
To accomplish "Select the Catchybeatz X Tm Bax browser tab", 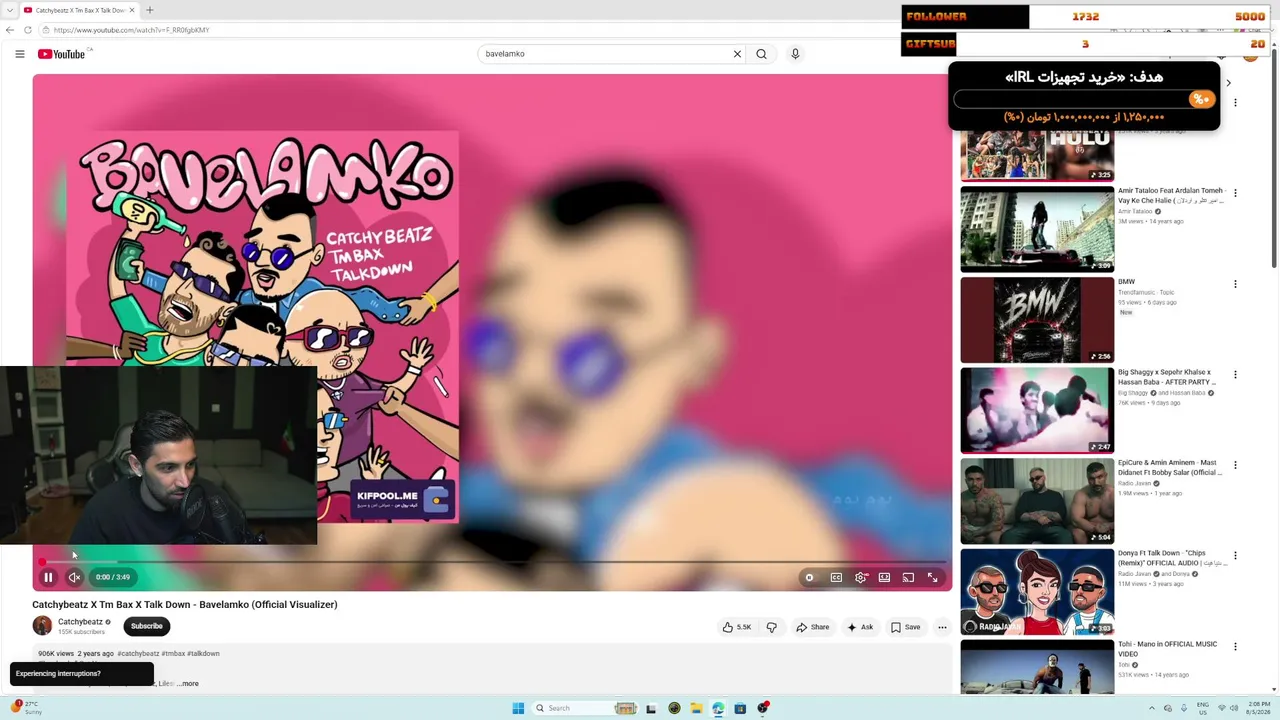I will (79, 10).
